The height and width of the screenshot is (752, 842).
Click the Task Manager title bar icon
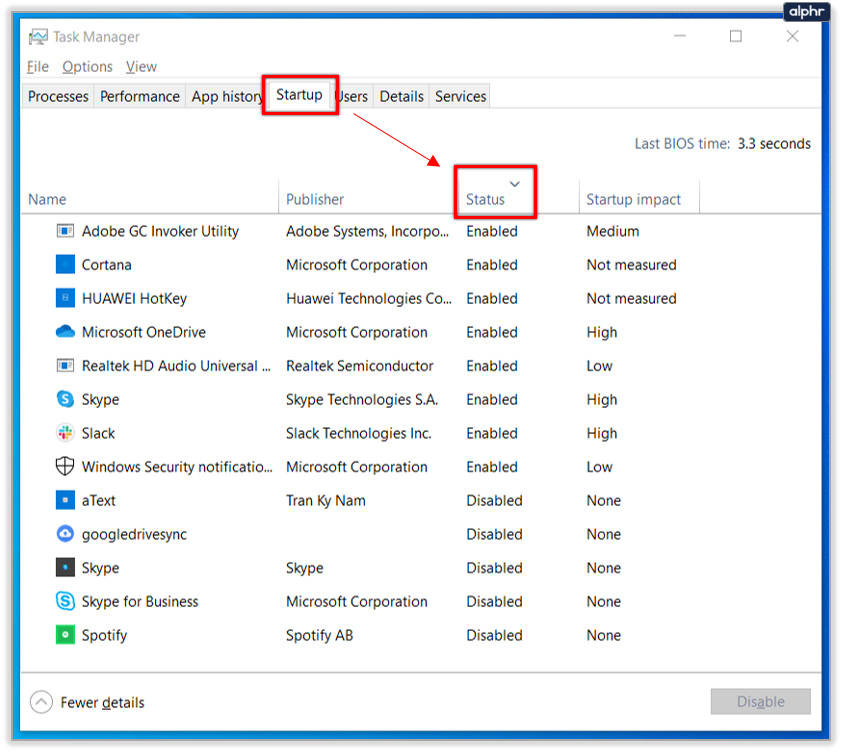coord(38,37)
